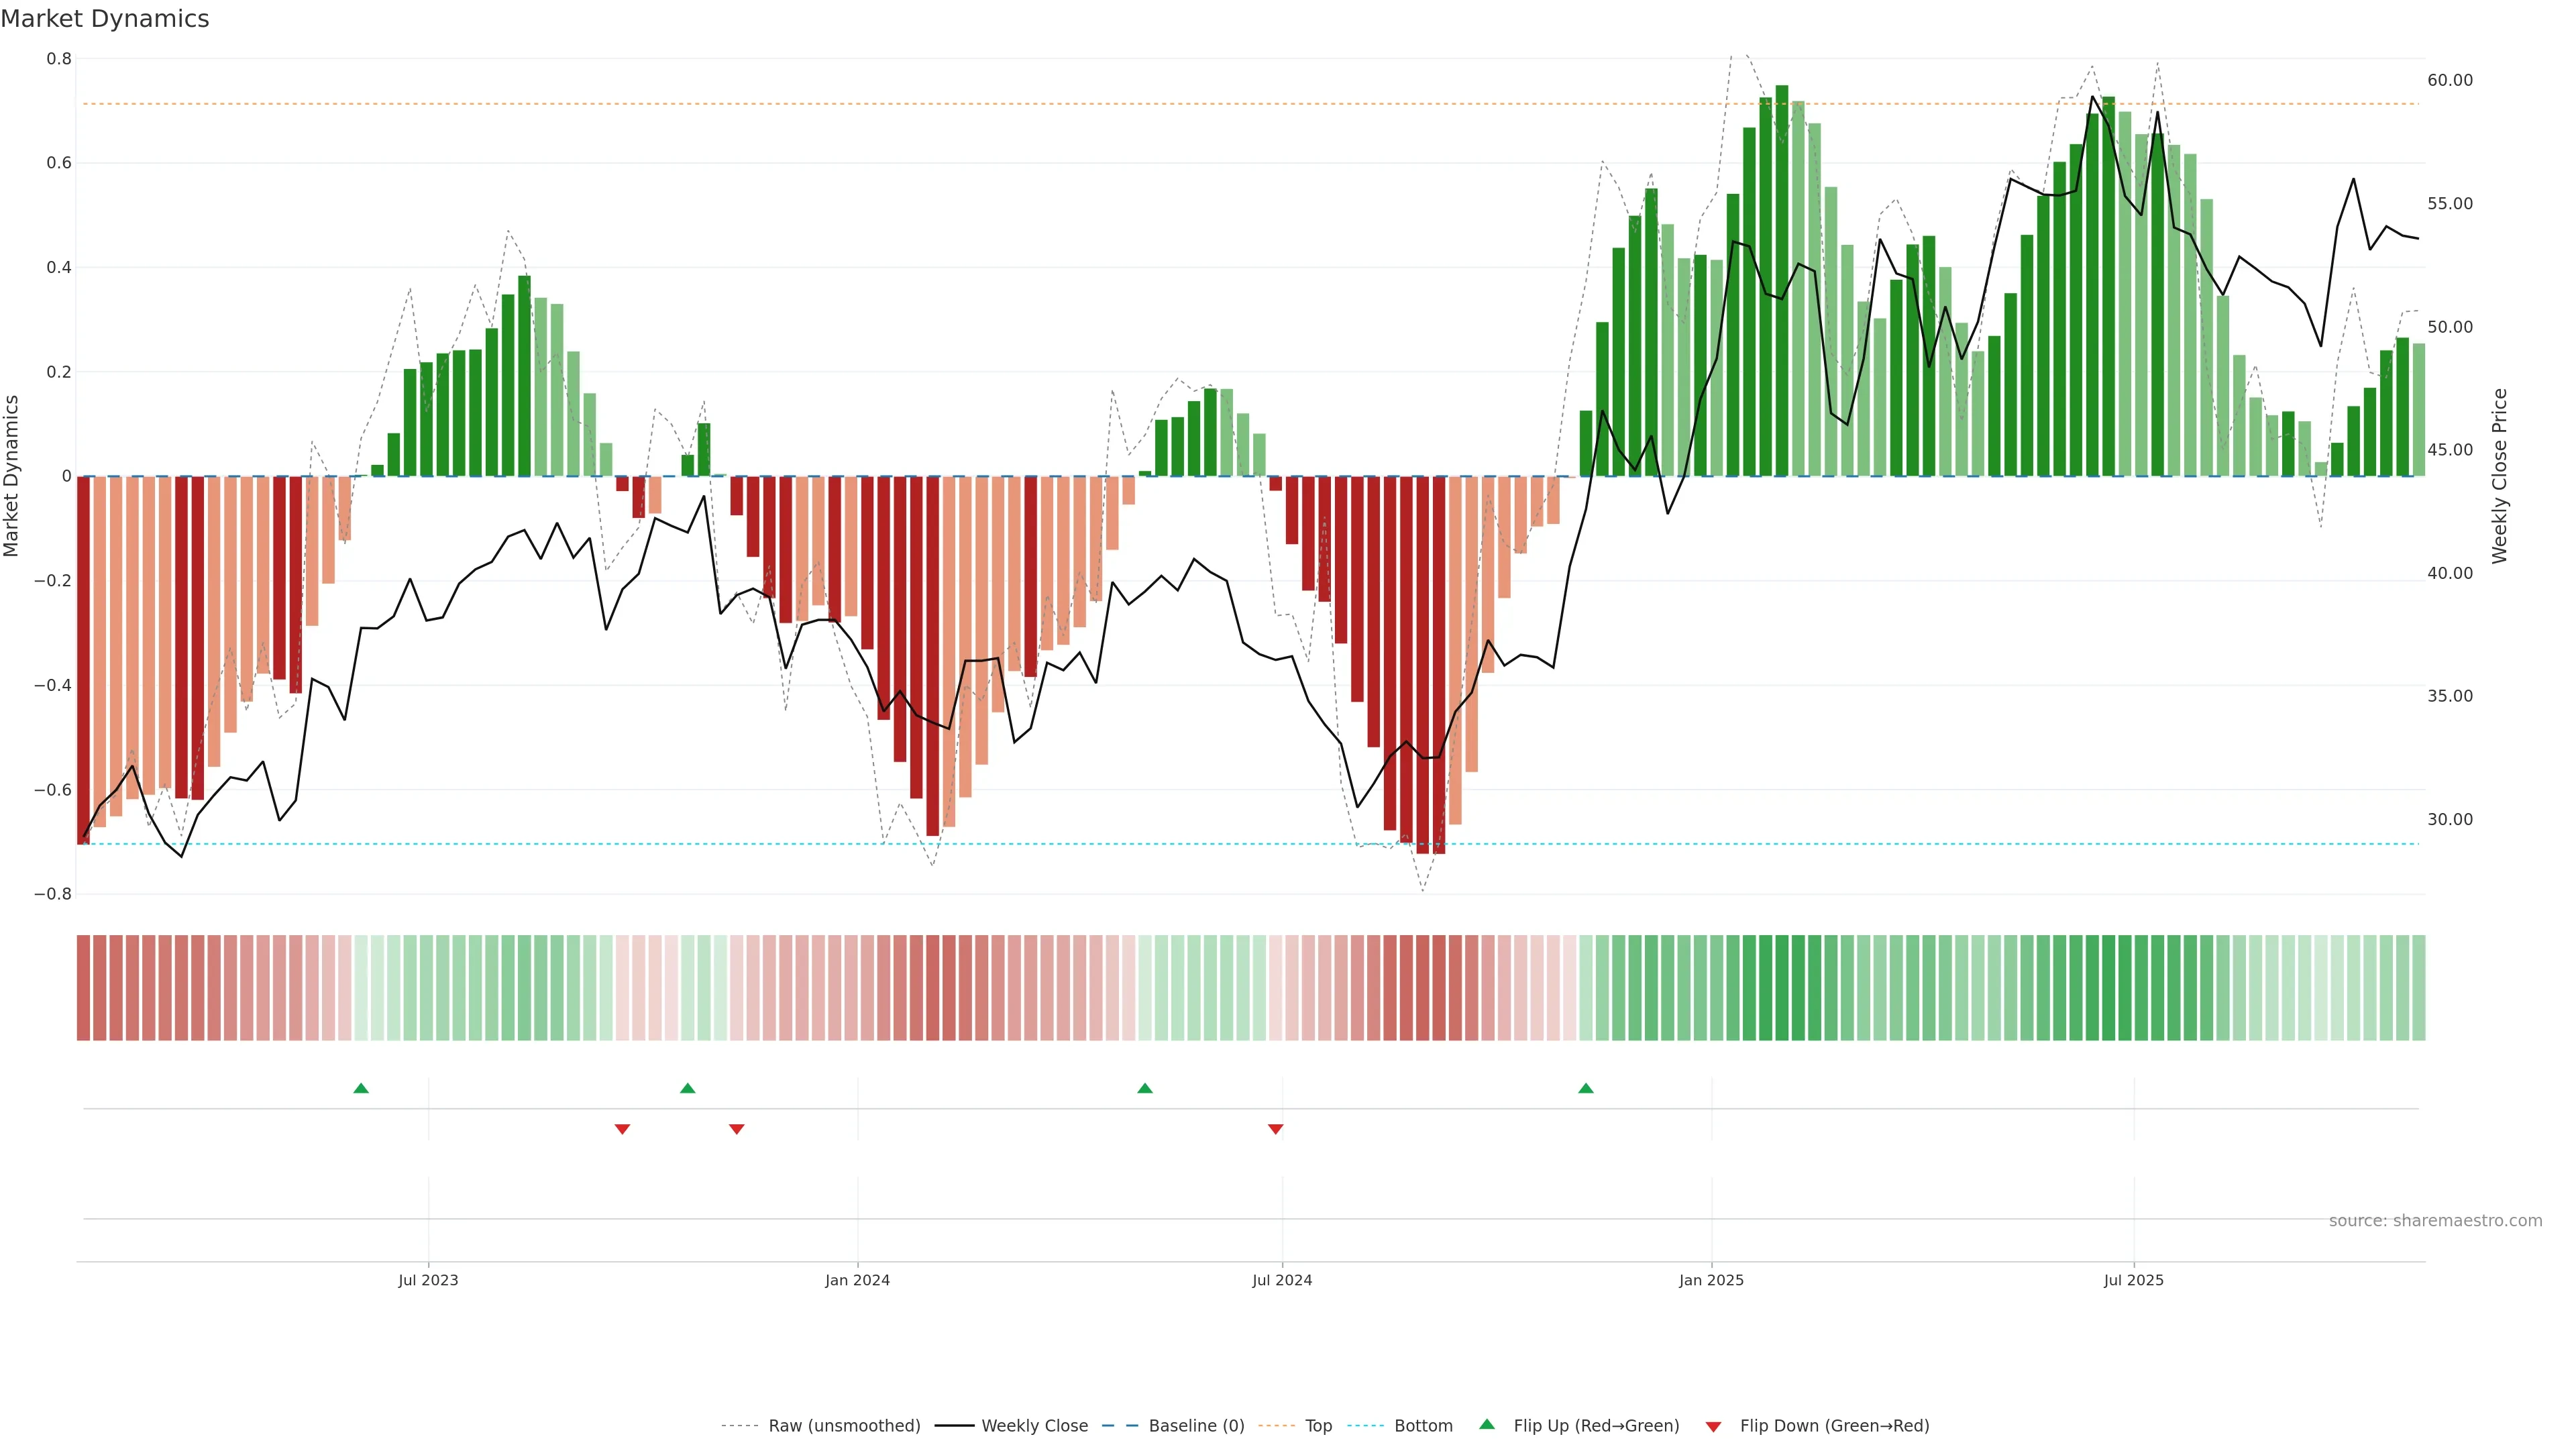Viewport: 2576px width, 1449px height.
Task: Hide the Top threshold legend entry
Action: pos(1318,1426)
